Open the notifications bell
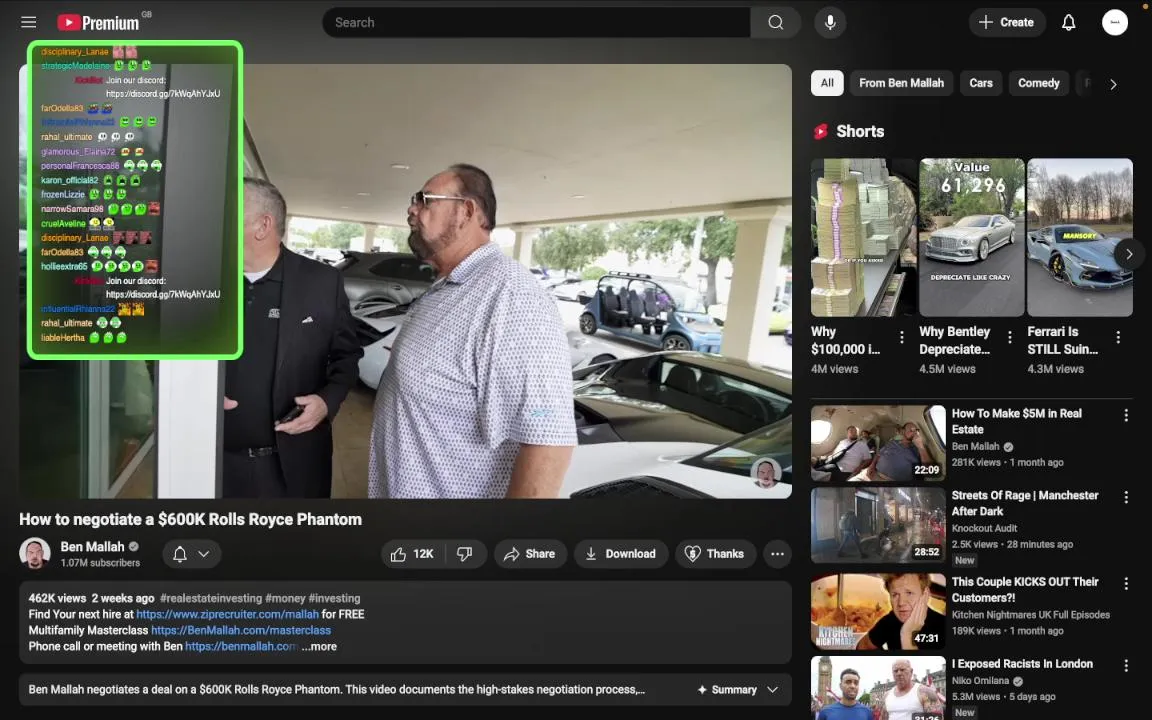 pos(1068,22)
